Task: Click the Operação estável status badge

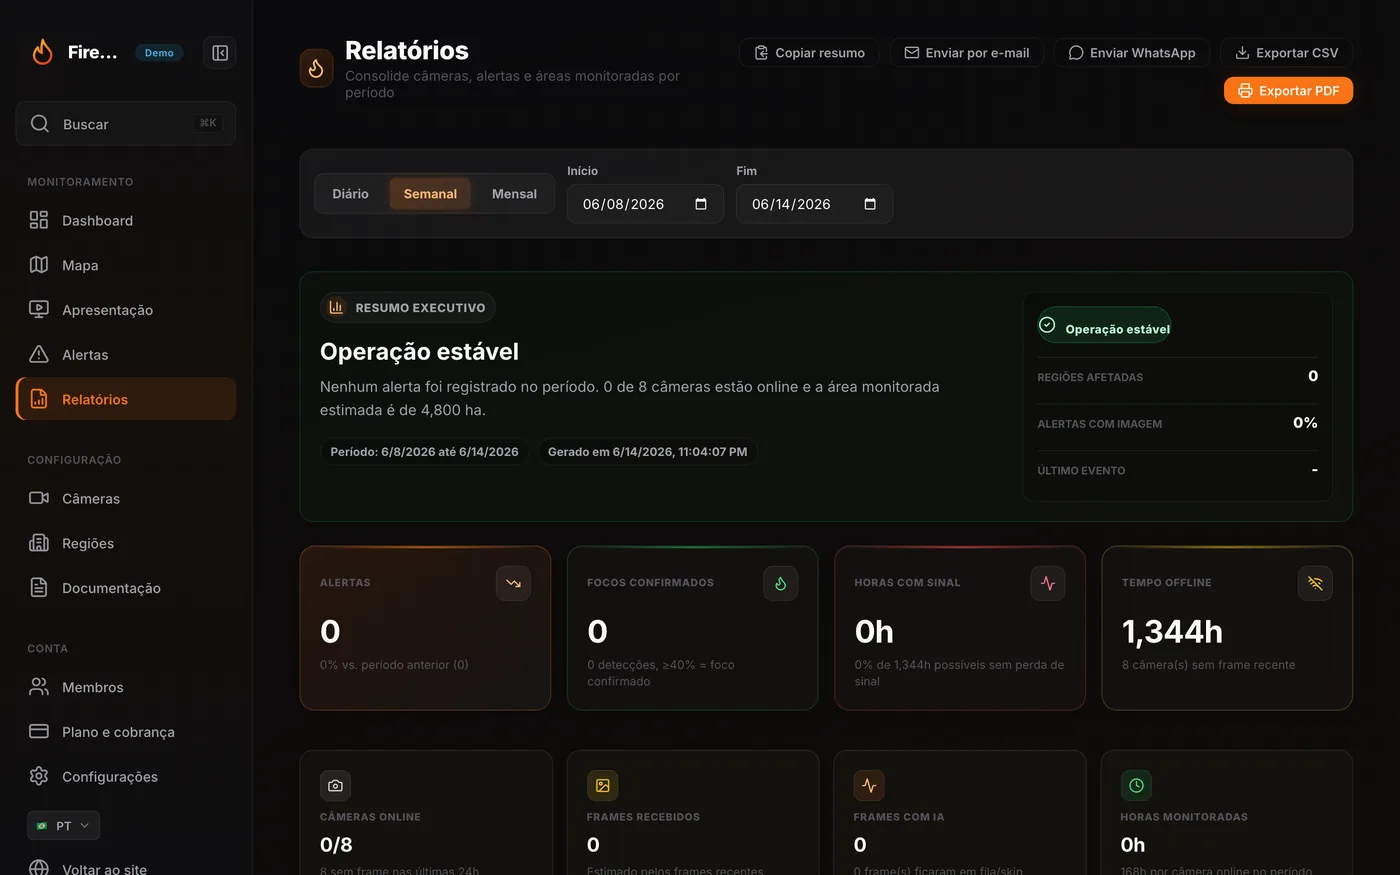Action: click(1104, 326)
